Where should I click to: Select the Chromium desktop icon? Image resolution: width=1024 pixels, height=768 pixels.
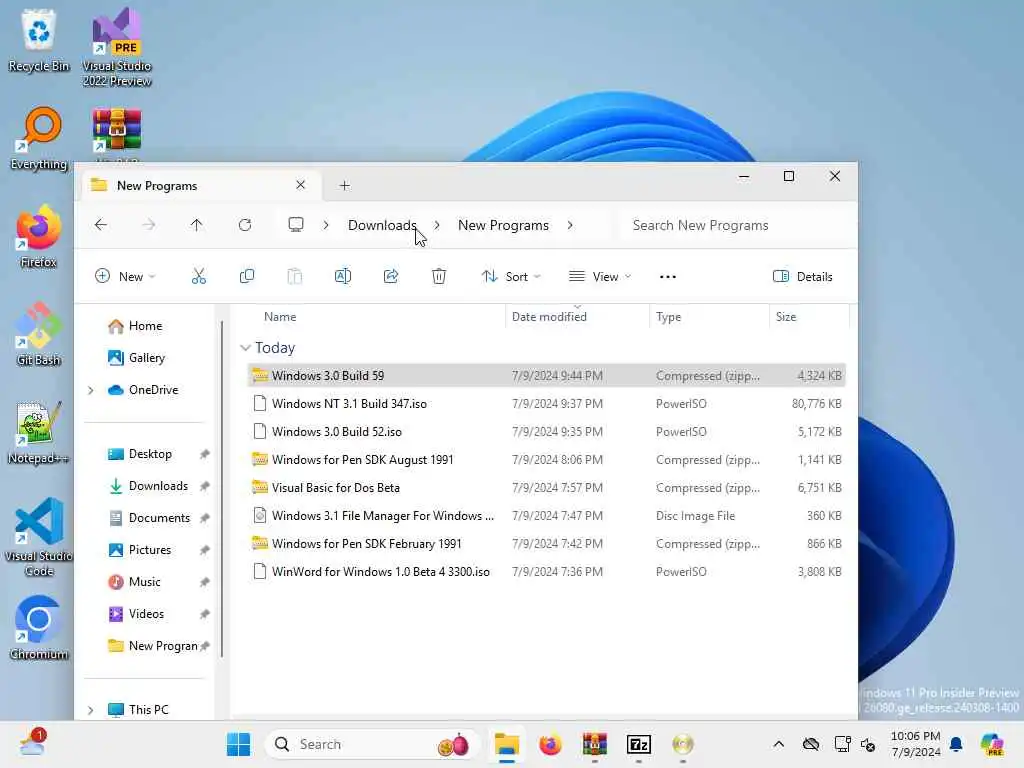coord(39,628)
